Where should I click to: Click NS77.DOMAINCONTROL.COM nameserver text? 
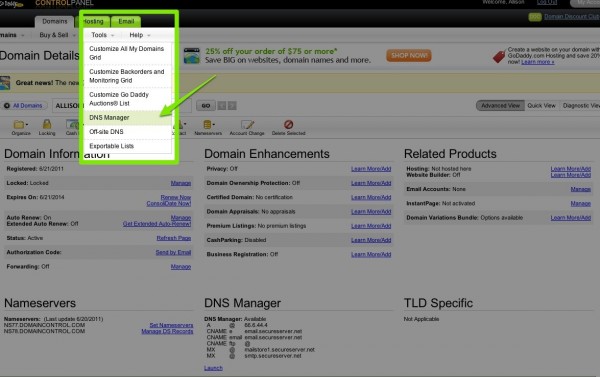[44, 325]
